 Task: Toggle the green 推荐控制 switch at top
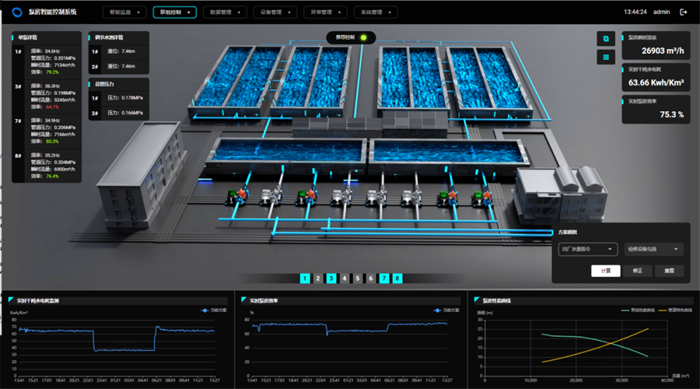[x=363, y=38]
